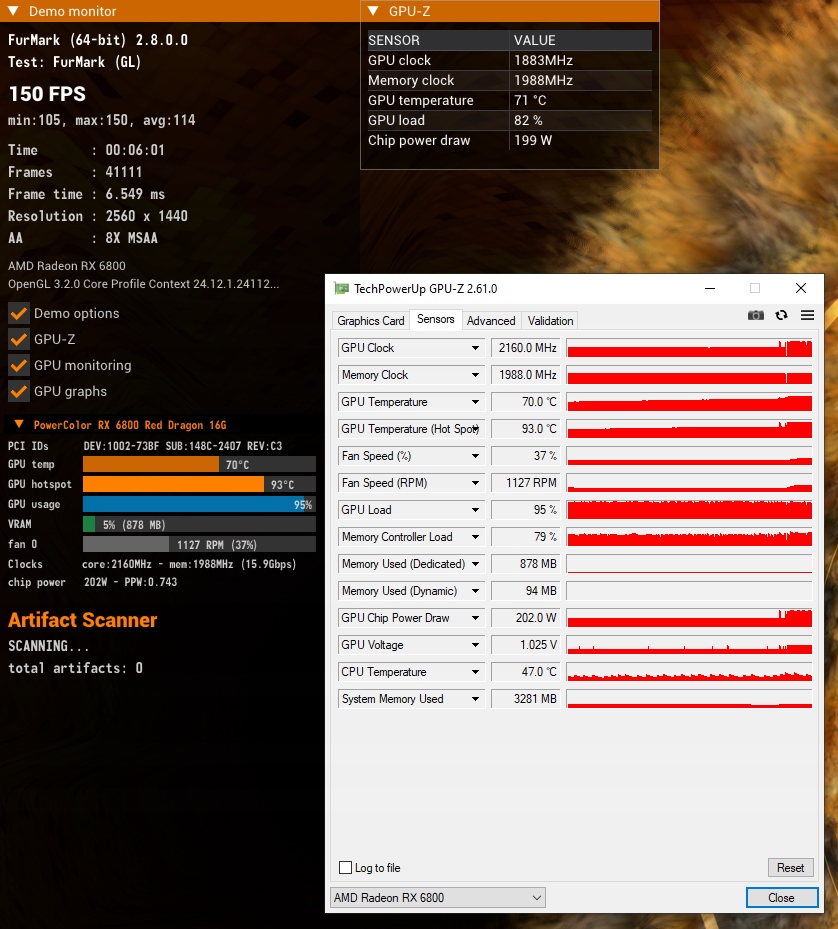The image size is (838, 929).
Task: Open the GPU Temperature sensor dropdown arrow
Action: pyautogui.click(x=475, y=402)
